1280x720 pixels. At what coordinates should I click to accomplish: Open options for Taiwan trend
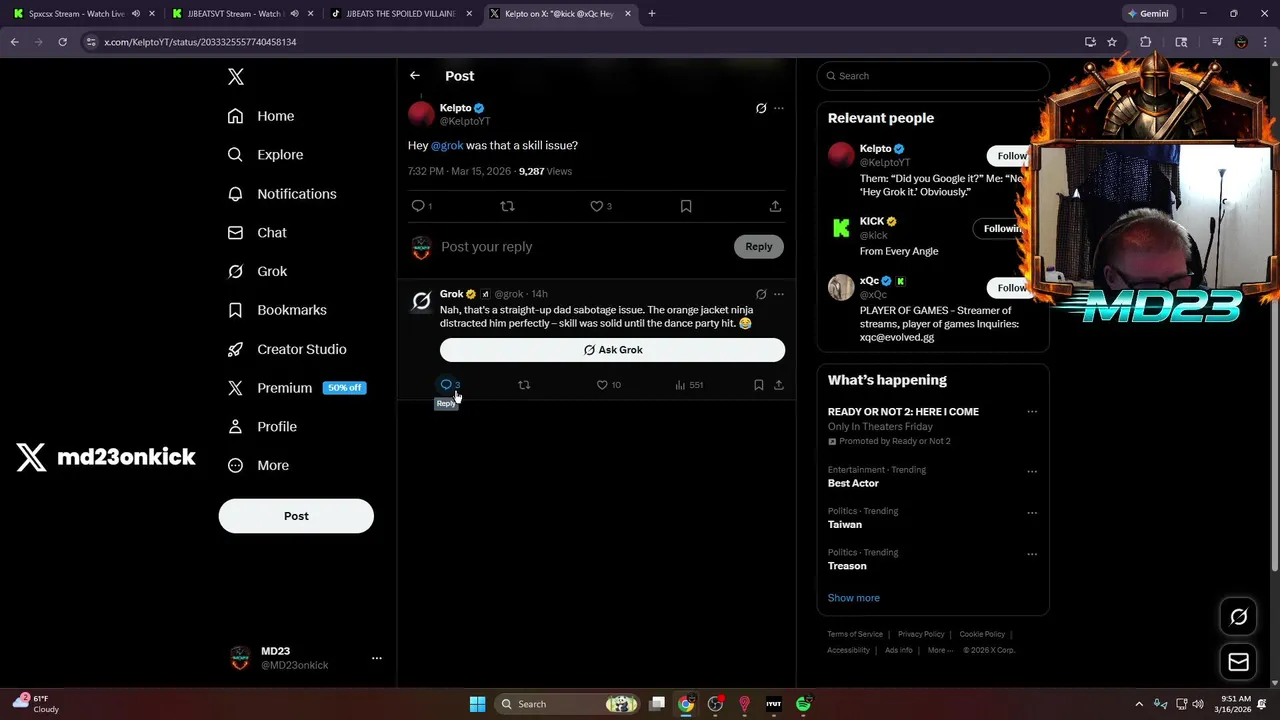[1032, 513]
